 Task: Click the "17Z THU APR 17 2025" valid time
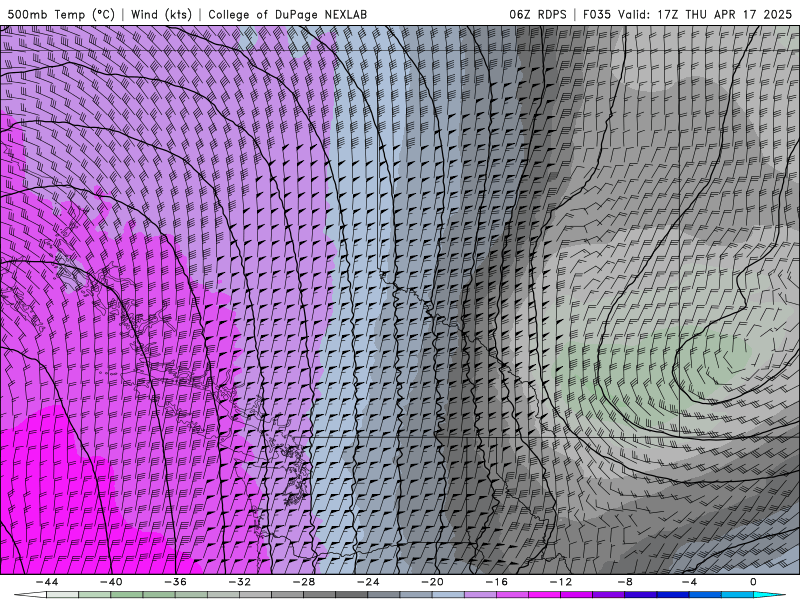coord(724,15)
